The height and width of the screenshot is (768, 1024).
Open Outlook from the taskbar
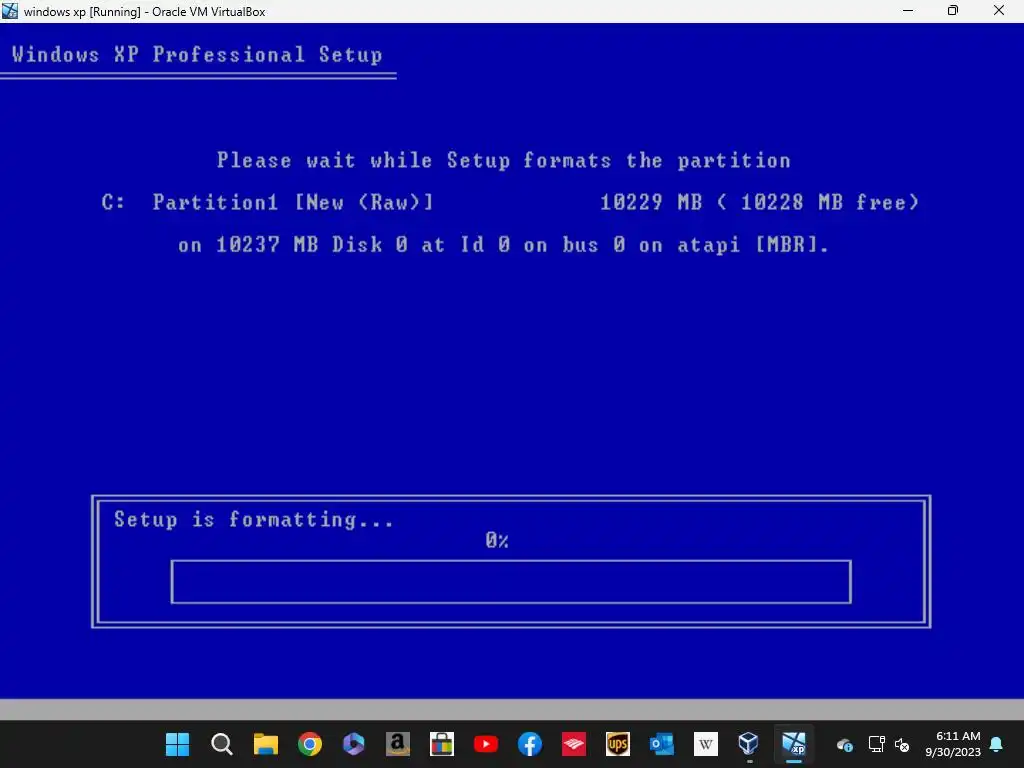[x=662, y=744]
